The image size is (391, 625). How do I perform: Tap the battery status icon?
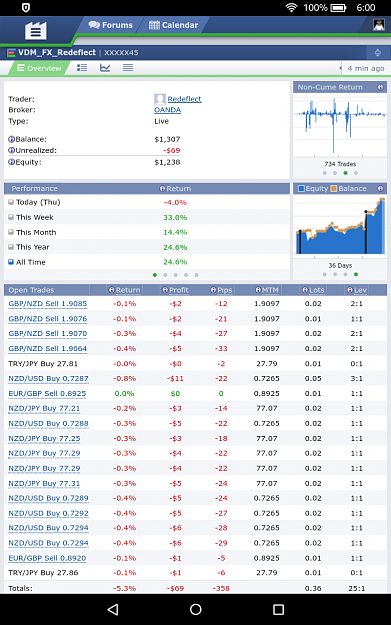pos(338,8)
